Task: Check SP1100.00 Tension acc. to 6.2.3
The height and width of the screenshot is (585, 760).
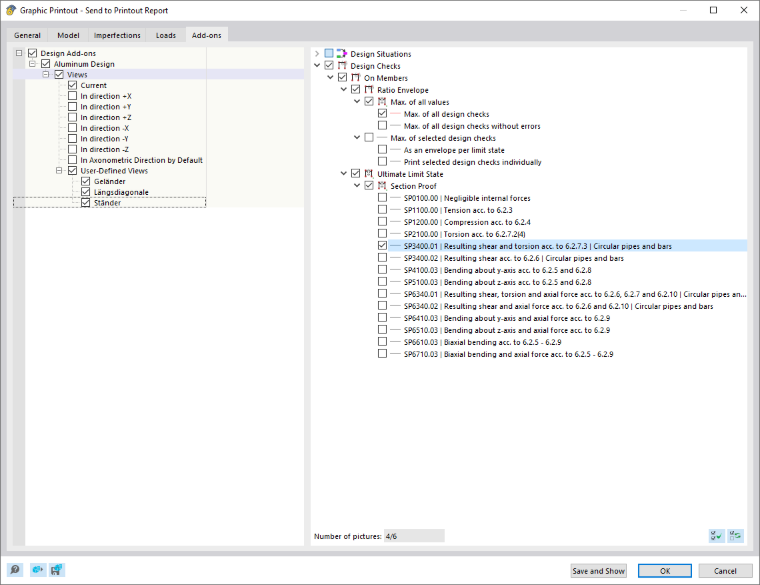Action: 382,210
